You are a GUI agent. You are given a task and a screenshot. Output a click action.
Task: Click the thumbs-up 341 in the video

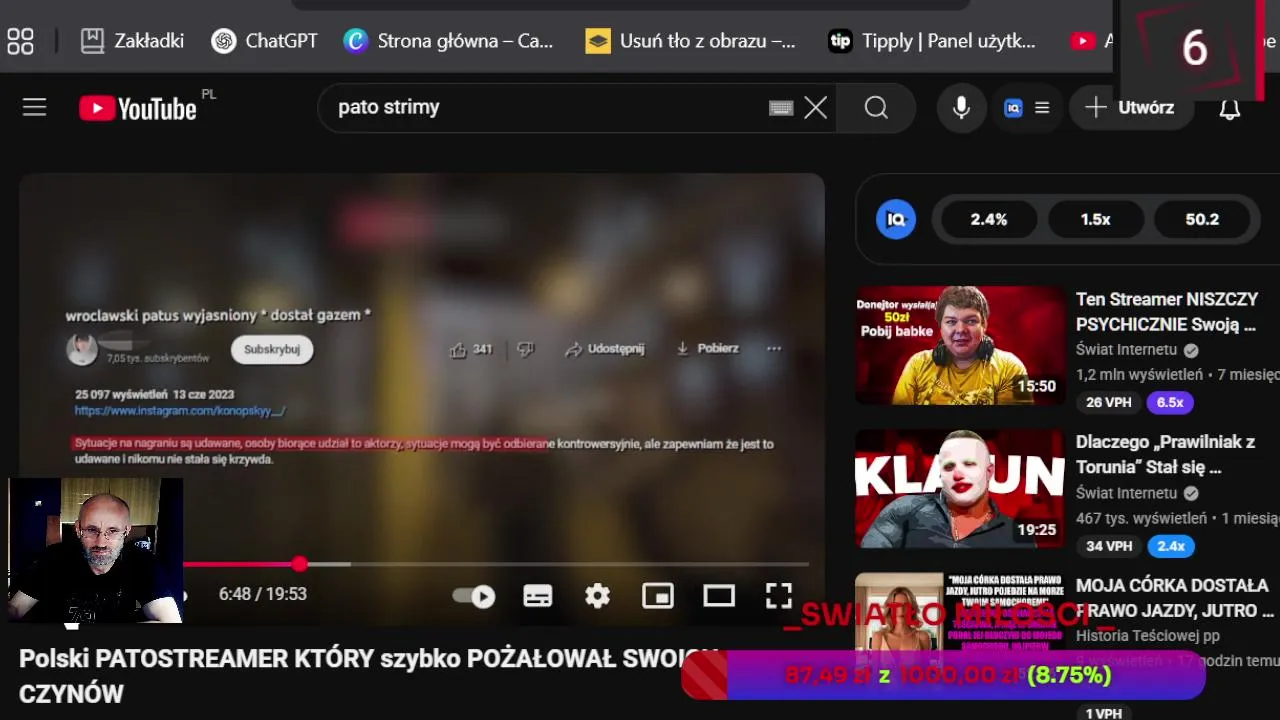[x=471, y=349]
